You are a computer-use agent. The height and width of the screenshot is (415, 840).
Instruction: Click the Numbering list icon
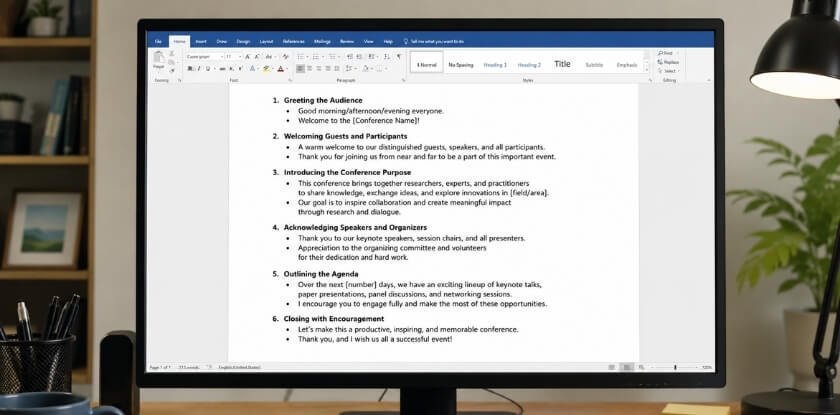[316, 57]
